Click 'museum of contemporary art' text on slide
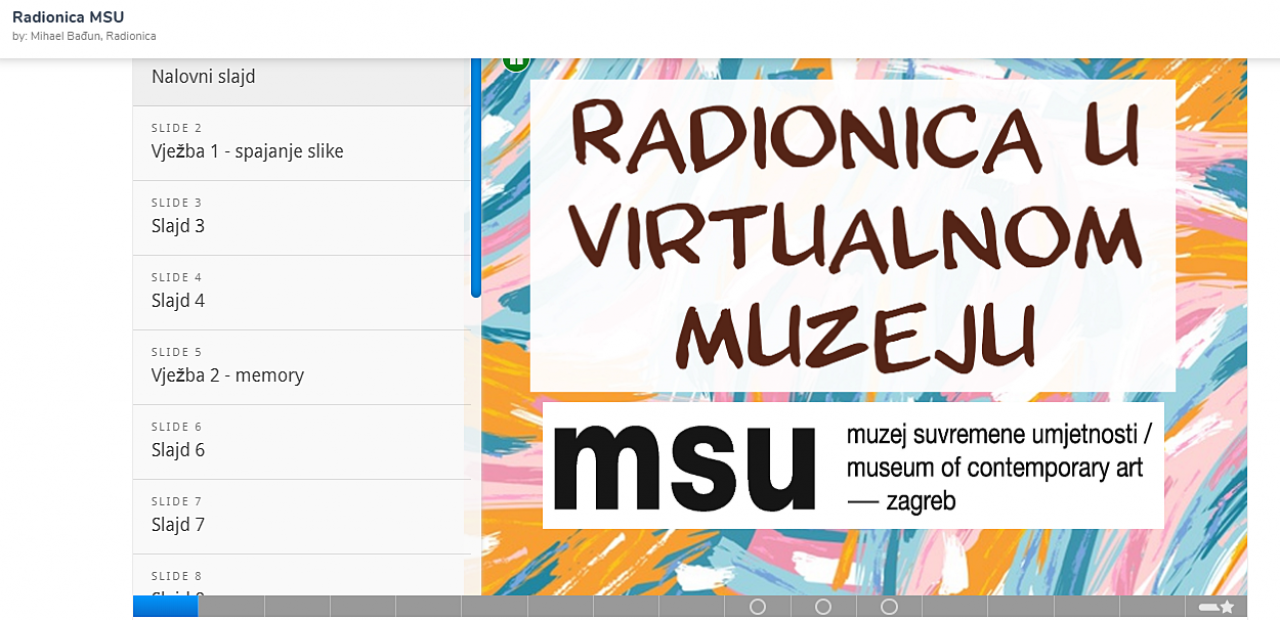1280x620 pixels. click(995, 468)
